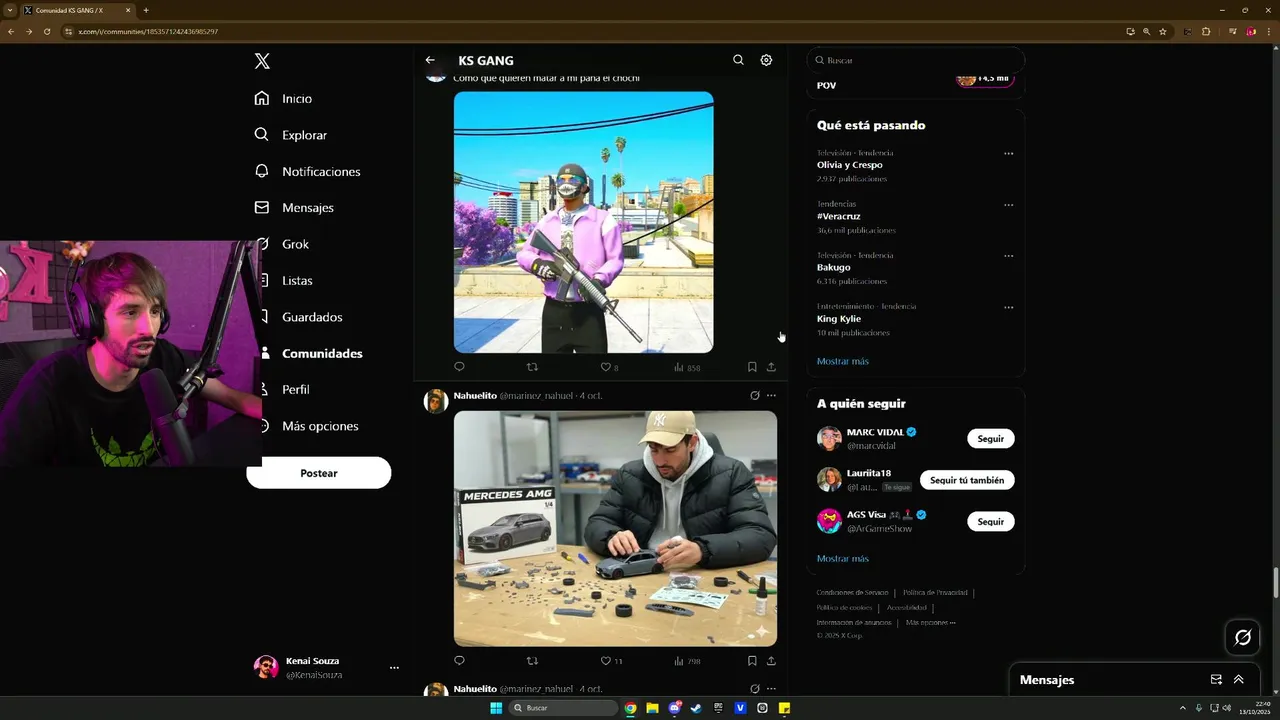This screenshot has height=720, width=1280.
Task: Open options for Olivia y Crespo trend
Action: (1008, 153)
